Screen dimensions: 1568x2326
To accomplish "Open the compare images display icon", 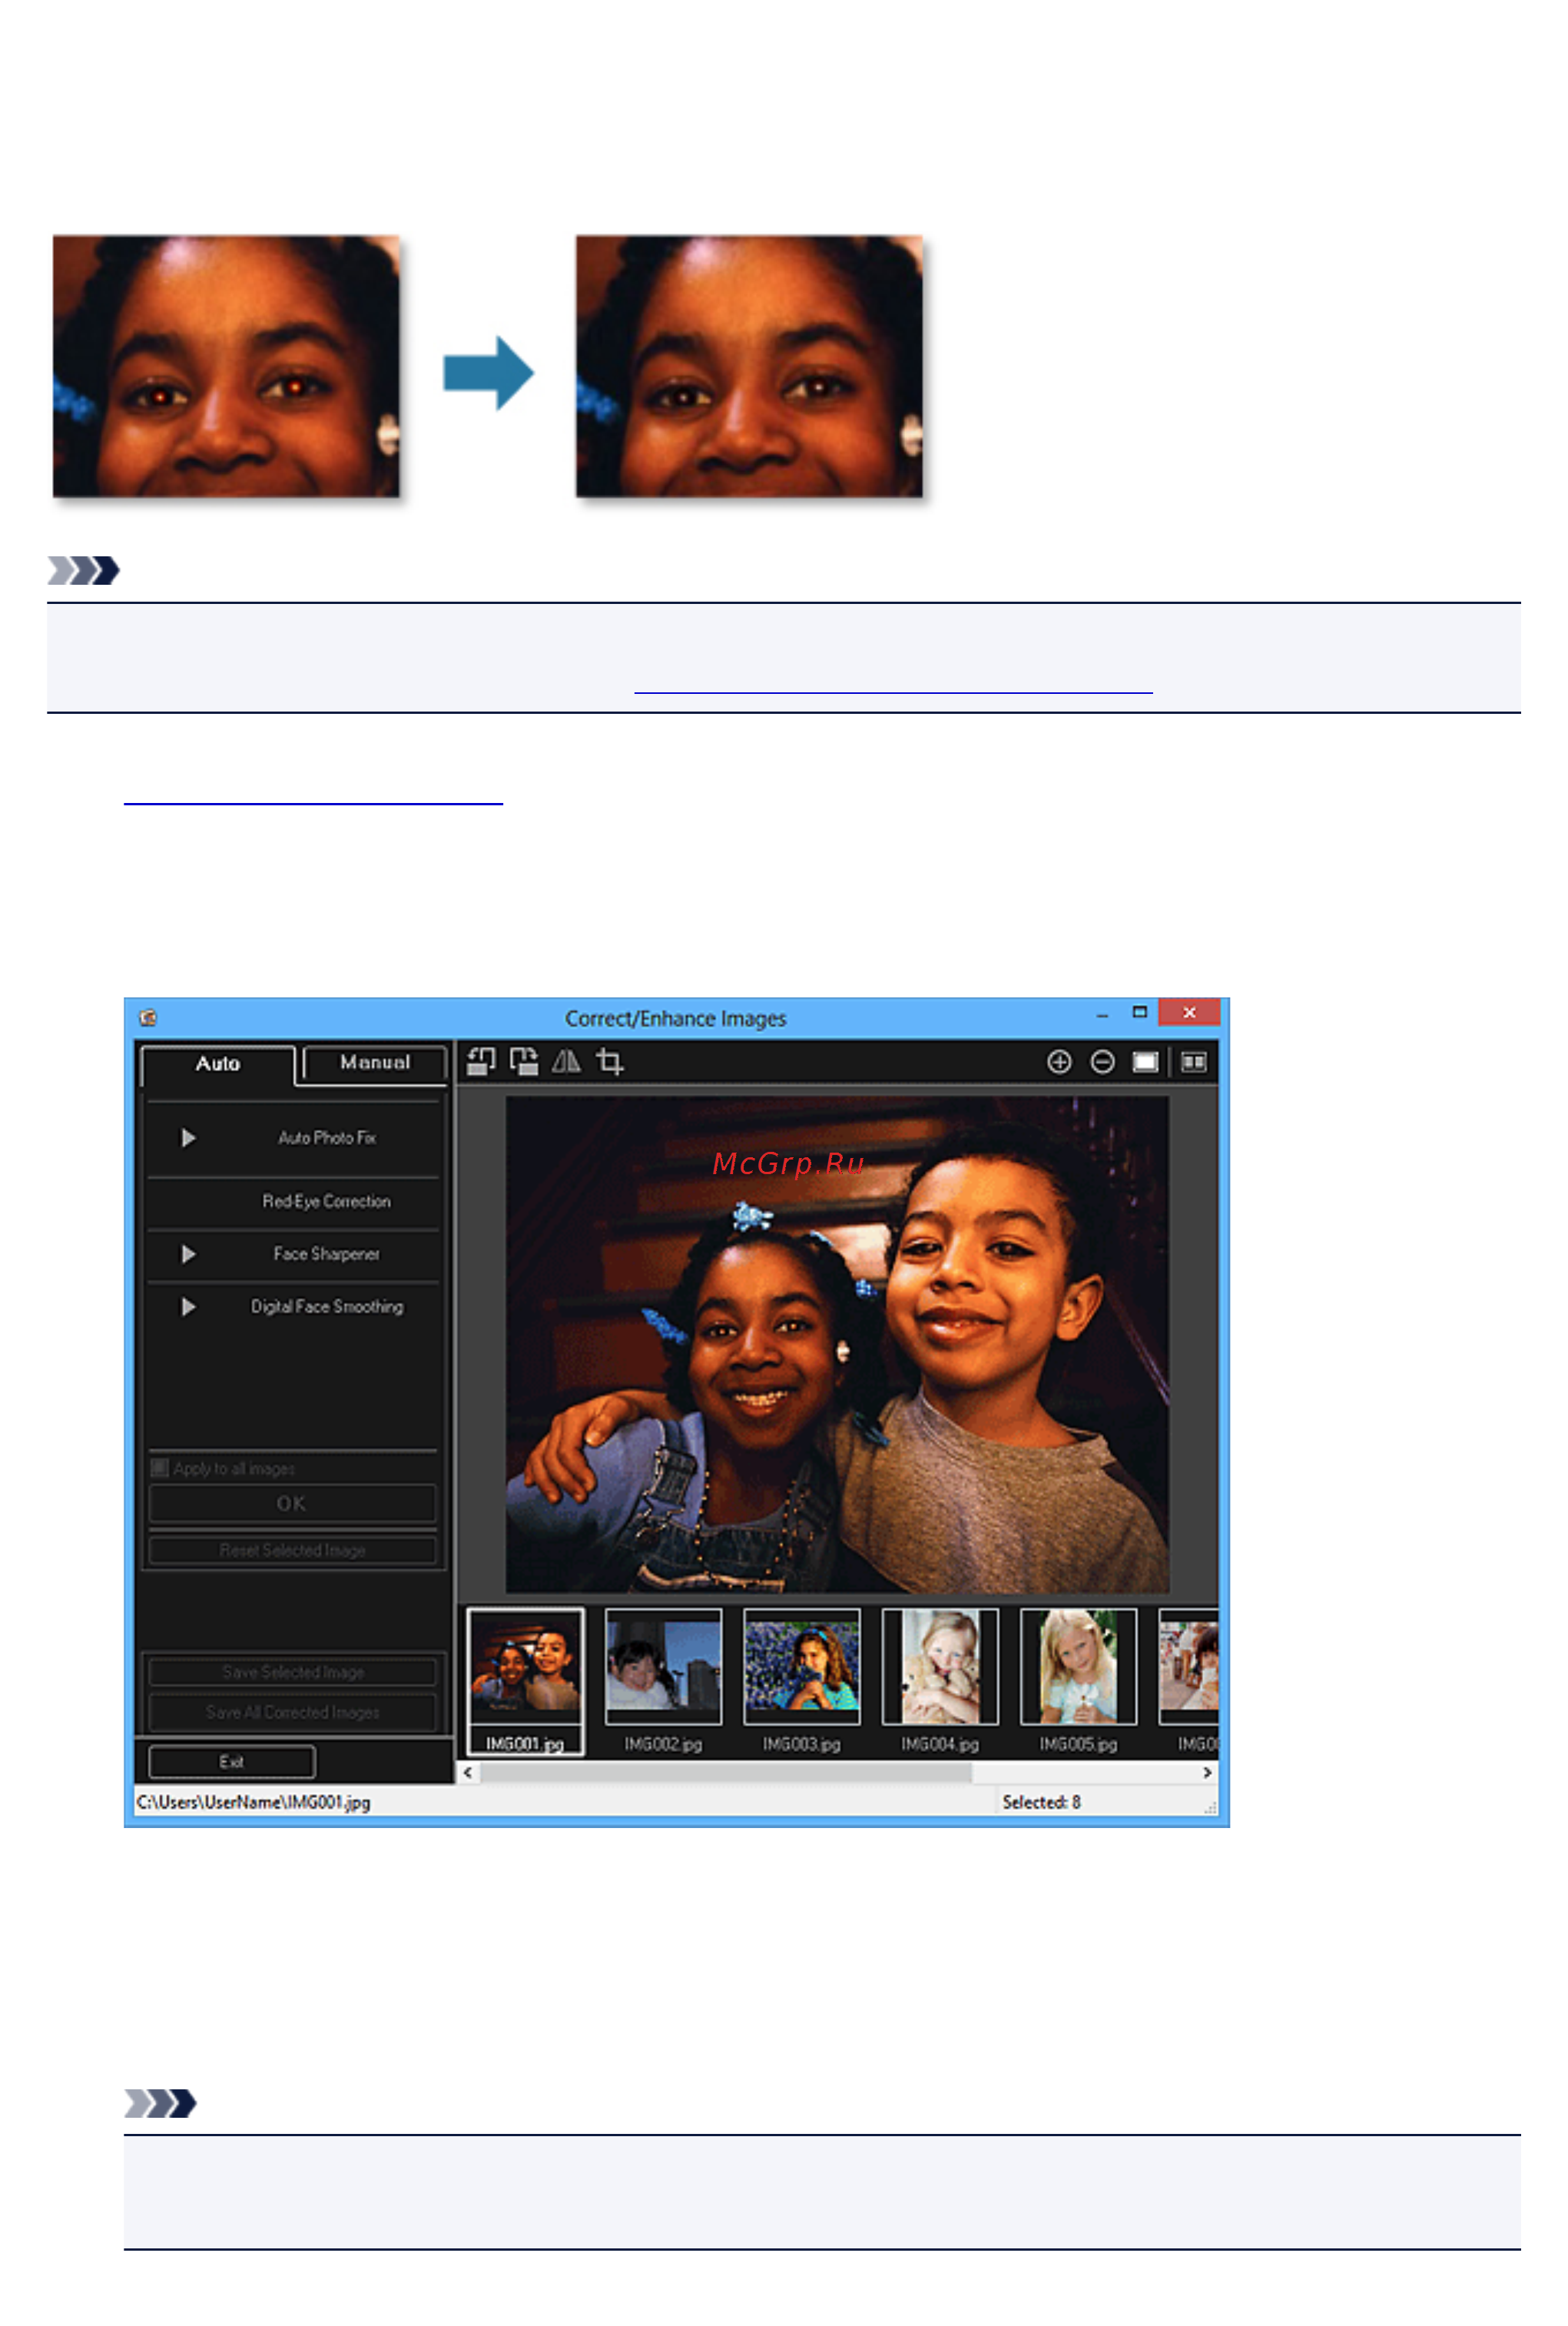I will pyautogui.click(x=1193, y=1062).
